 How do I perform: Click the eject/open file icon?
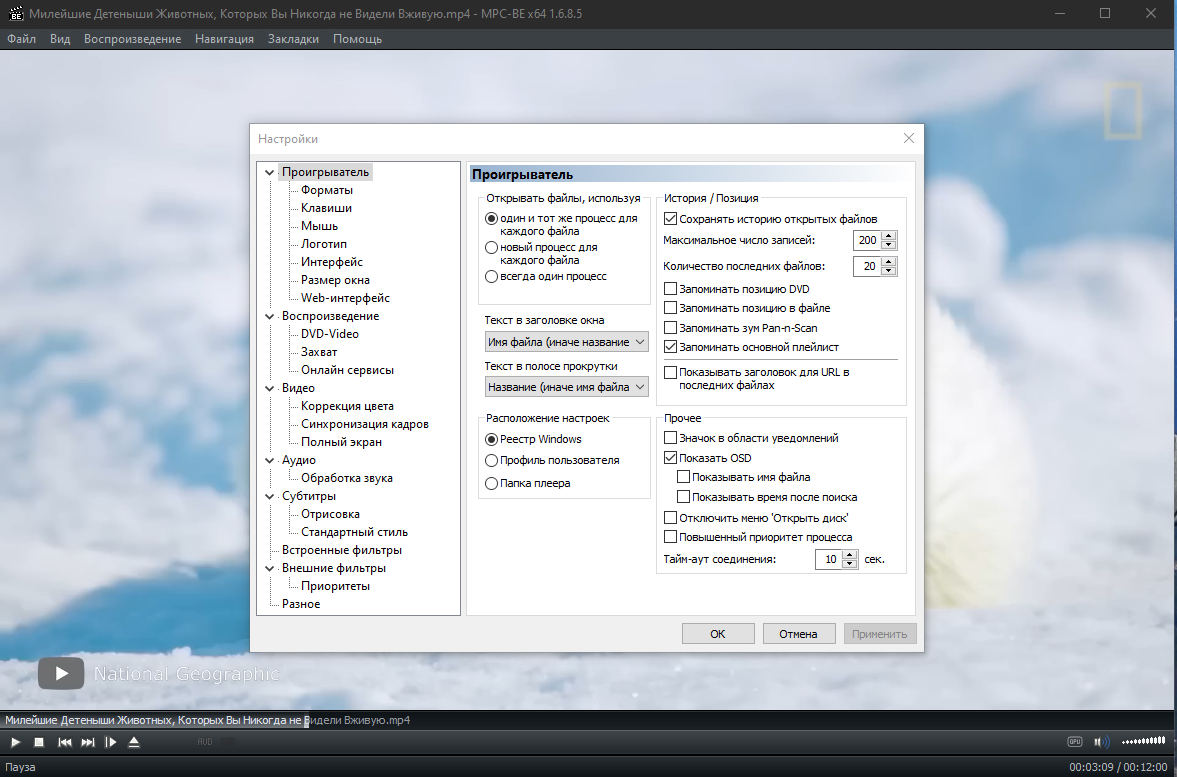point(134,742)
